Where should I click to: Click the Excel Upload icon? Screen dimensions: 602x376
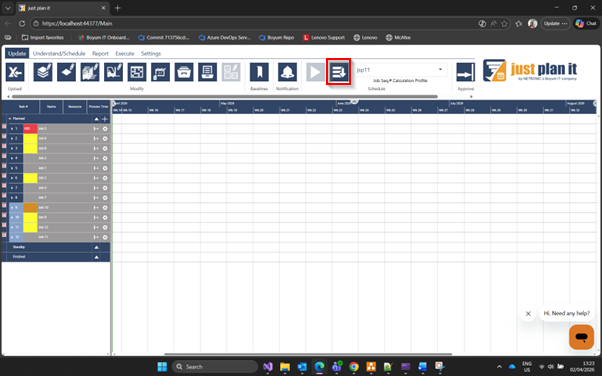[15, 72]
